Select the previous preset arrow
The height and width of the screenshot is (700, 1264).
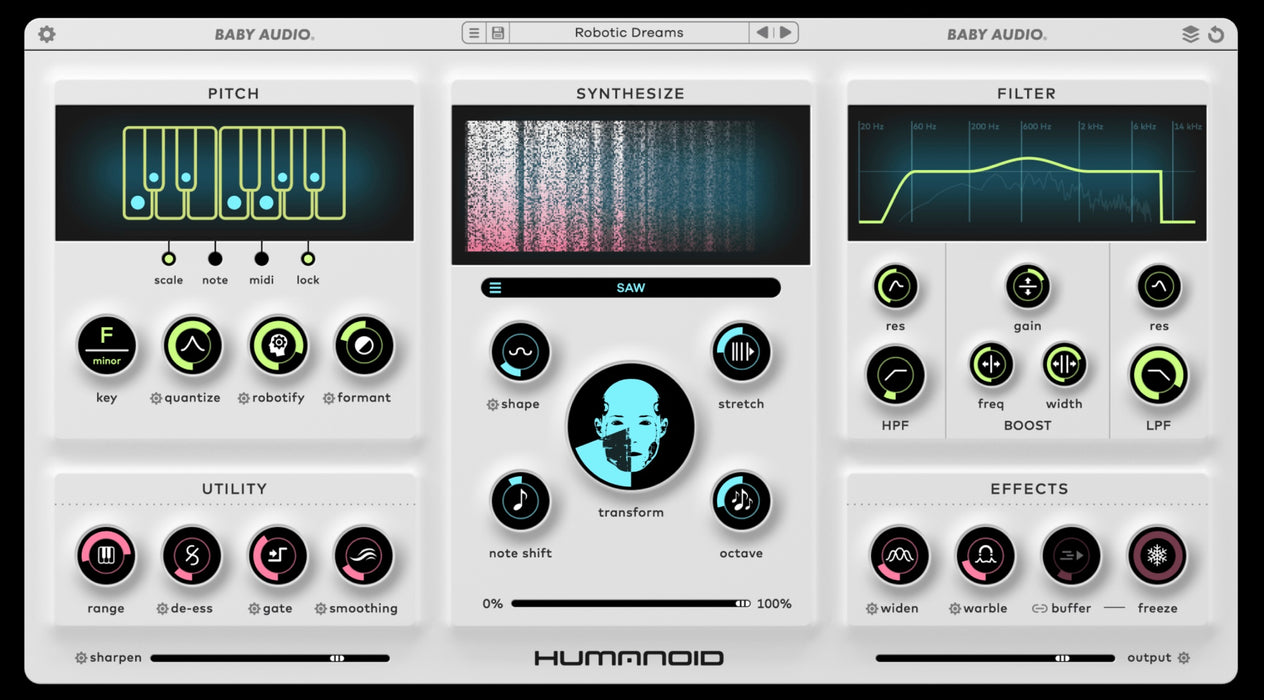pos(762,33)
